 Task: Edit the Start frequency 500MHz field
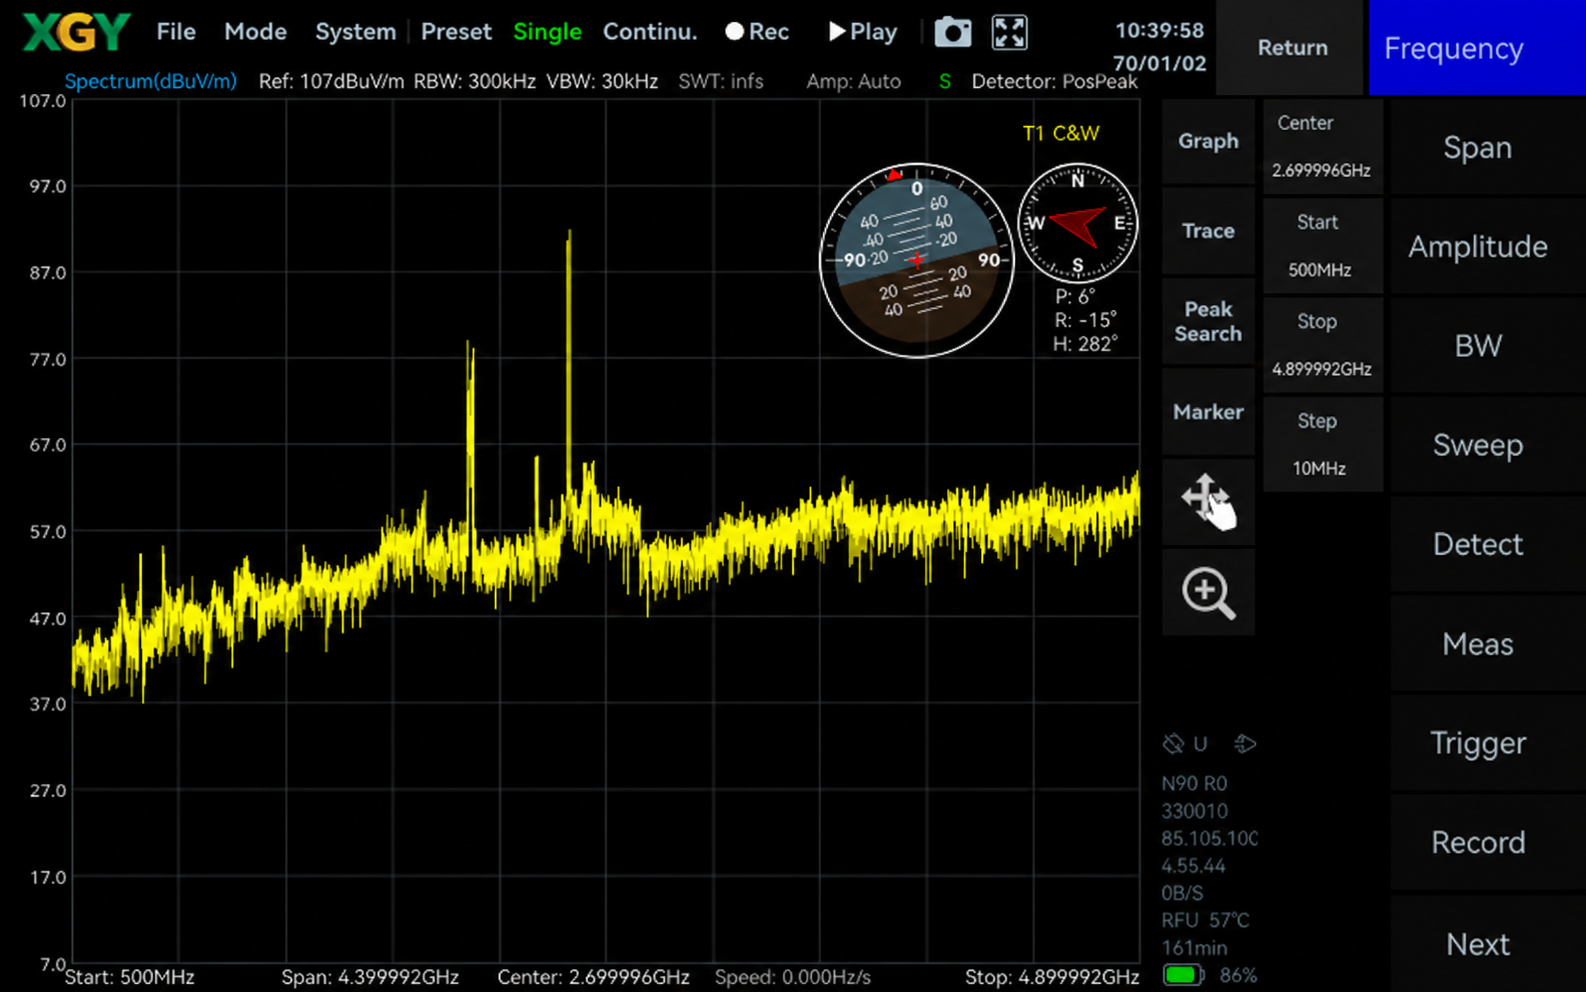click(x=1322, y=245)
